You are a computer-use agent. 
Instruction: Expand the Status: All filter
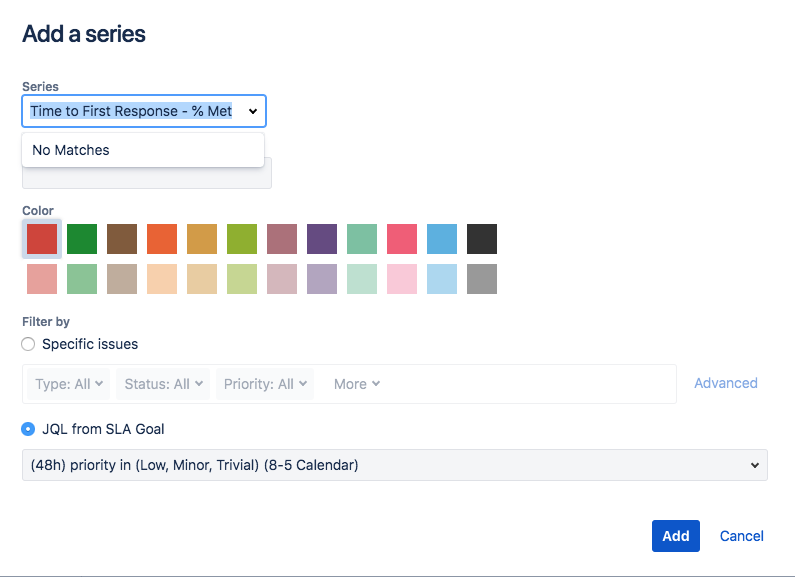click(x=160, y=384)
